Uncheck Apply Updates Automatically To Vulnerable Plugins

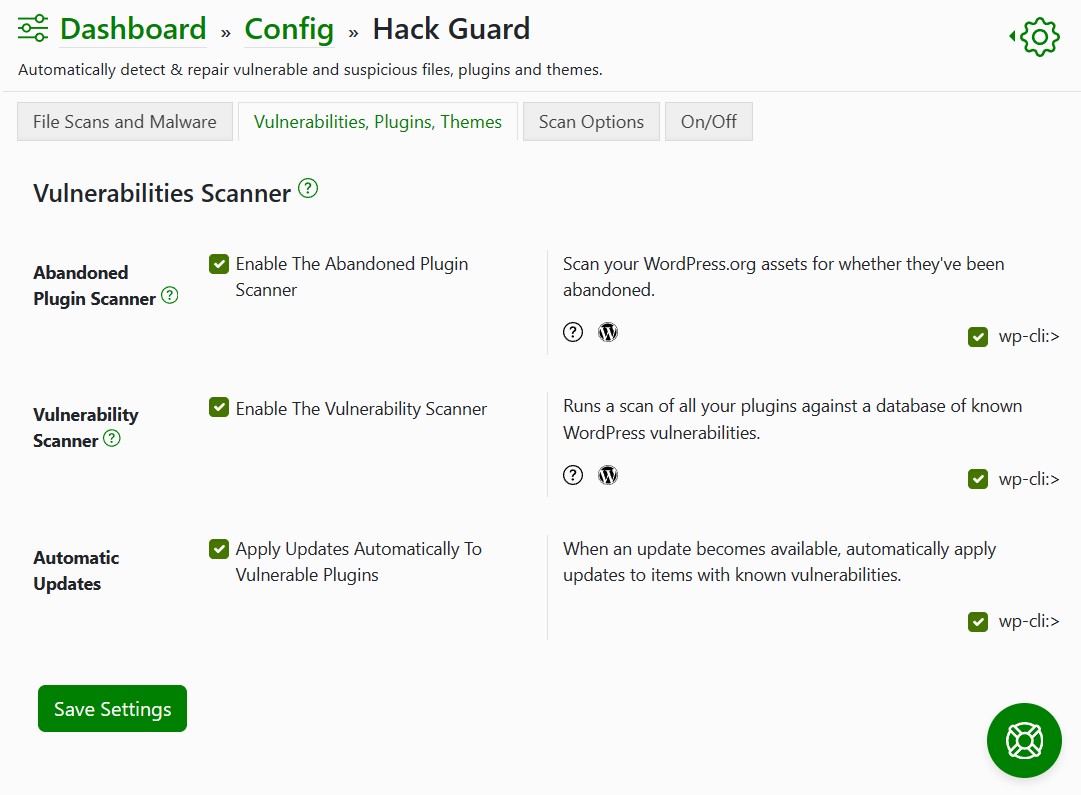click(219, 549)
